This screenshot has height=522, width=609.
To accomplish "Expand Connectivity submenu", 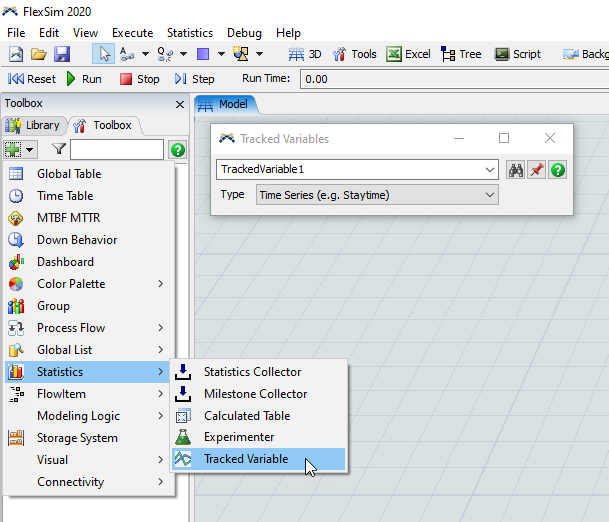I will 88,482.
